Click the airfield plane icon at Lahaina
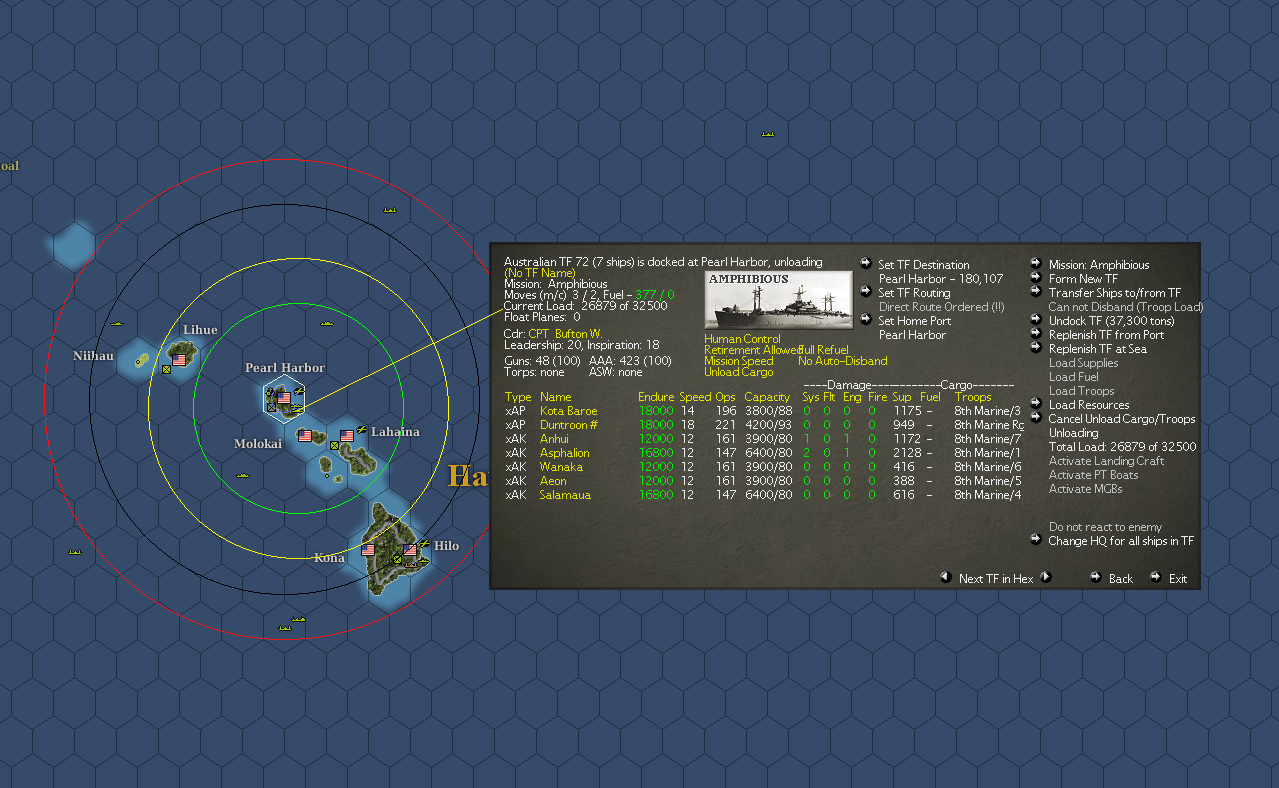This screenshot has height=788, width=1279. pos(361,430)
